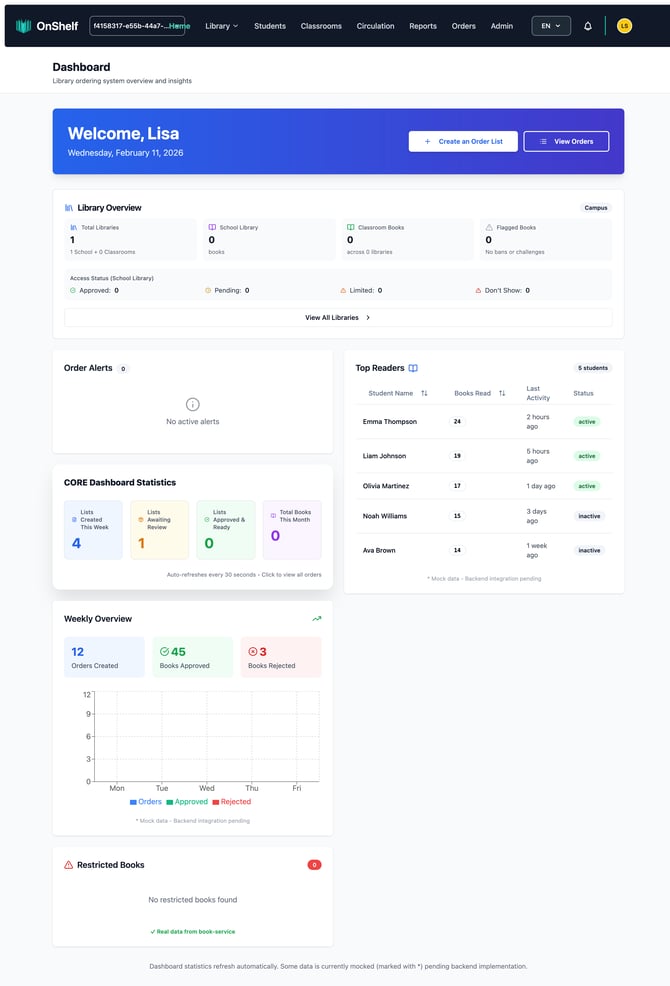
Task: Click the Lists Approved & Ready icon
Action: tap(207, 519)
